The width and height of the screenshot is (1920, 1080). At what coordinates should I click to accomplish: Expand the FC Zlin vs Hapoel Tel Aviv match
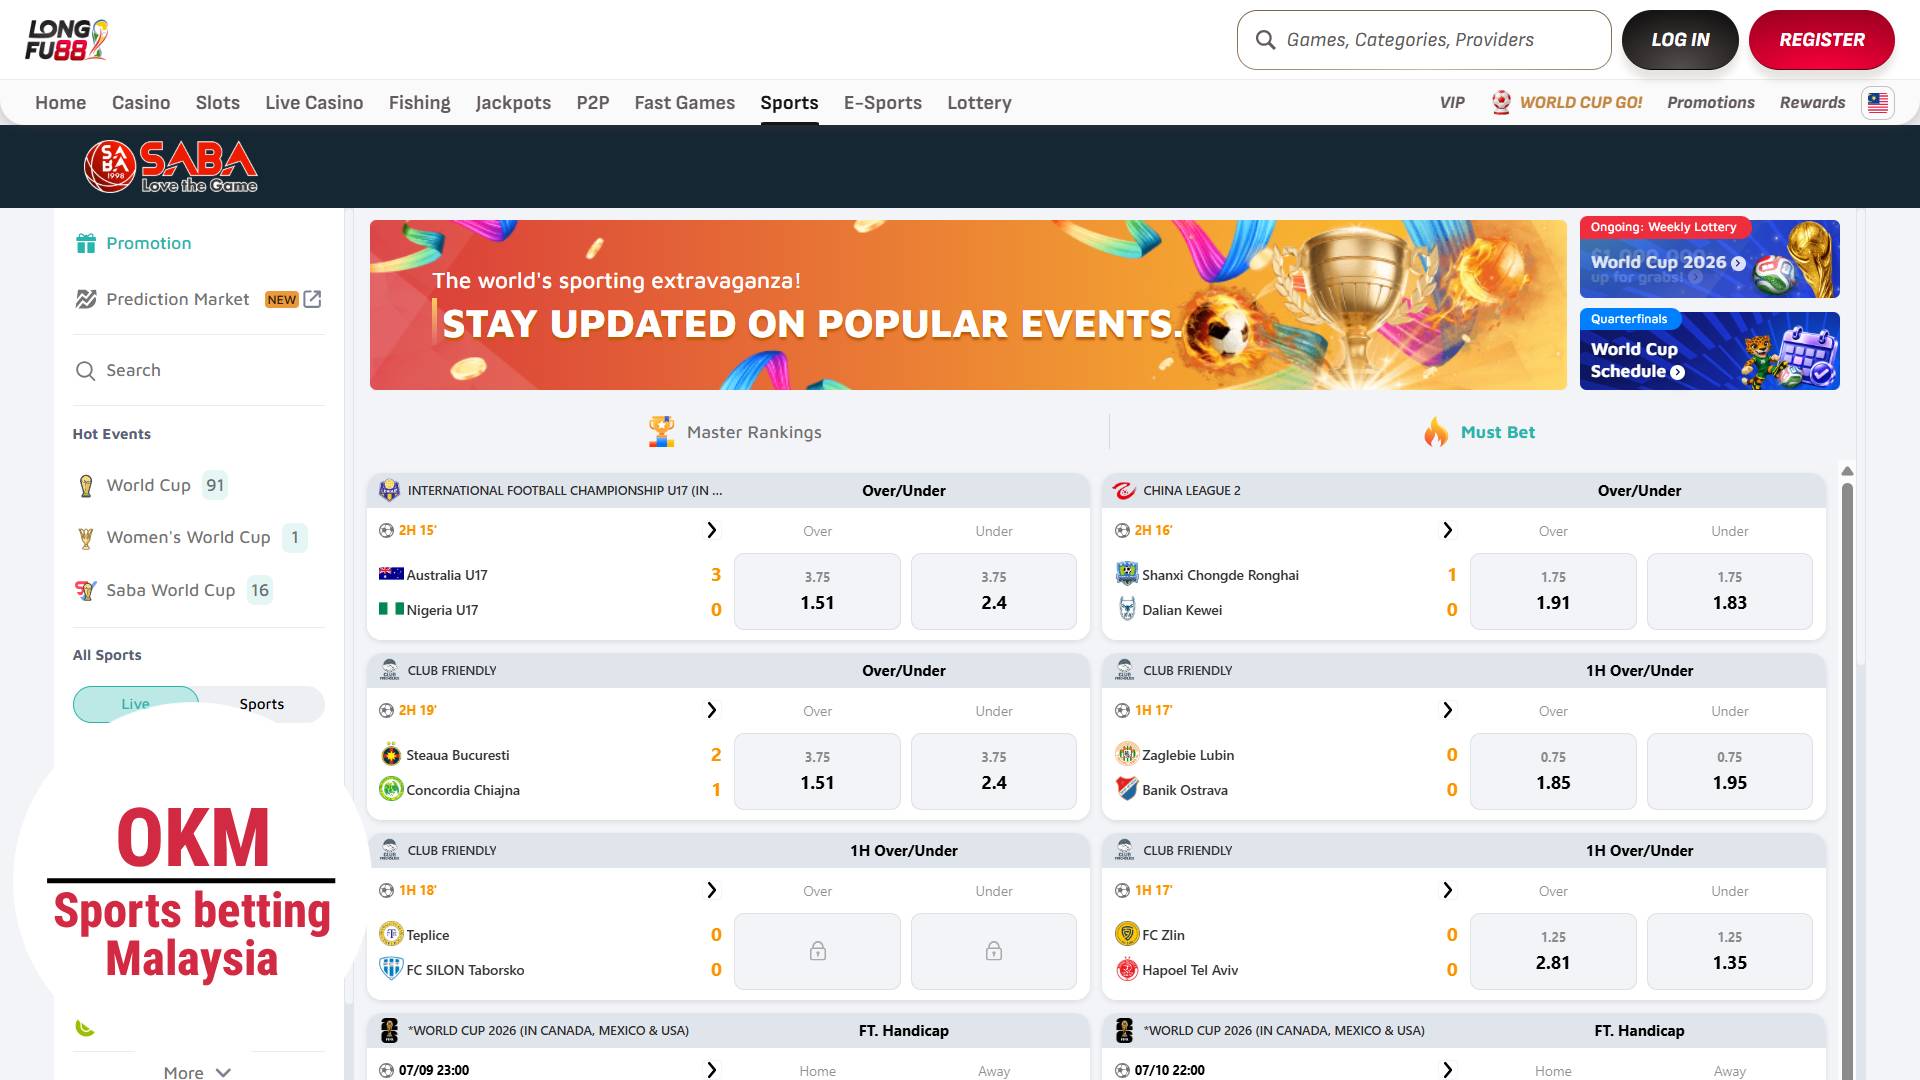tap(1447, 890)
